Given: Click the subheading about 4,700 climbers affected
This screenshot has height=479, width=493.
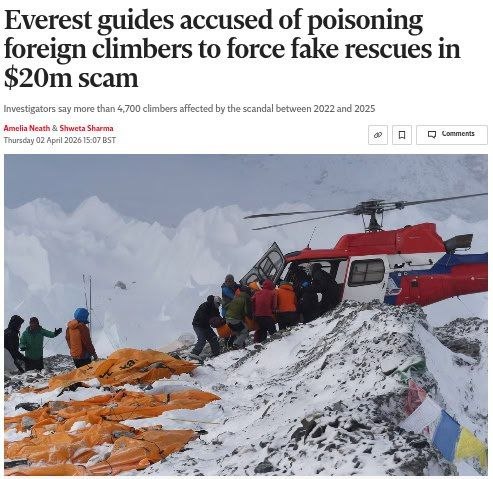Looking at the screenshot, I should coord(189,109).
